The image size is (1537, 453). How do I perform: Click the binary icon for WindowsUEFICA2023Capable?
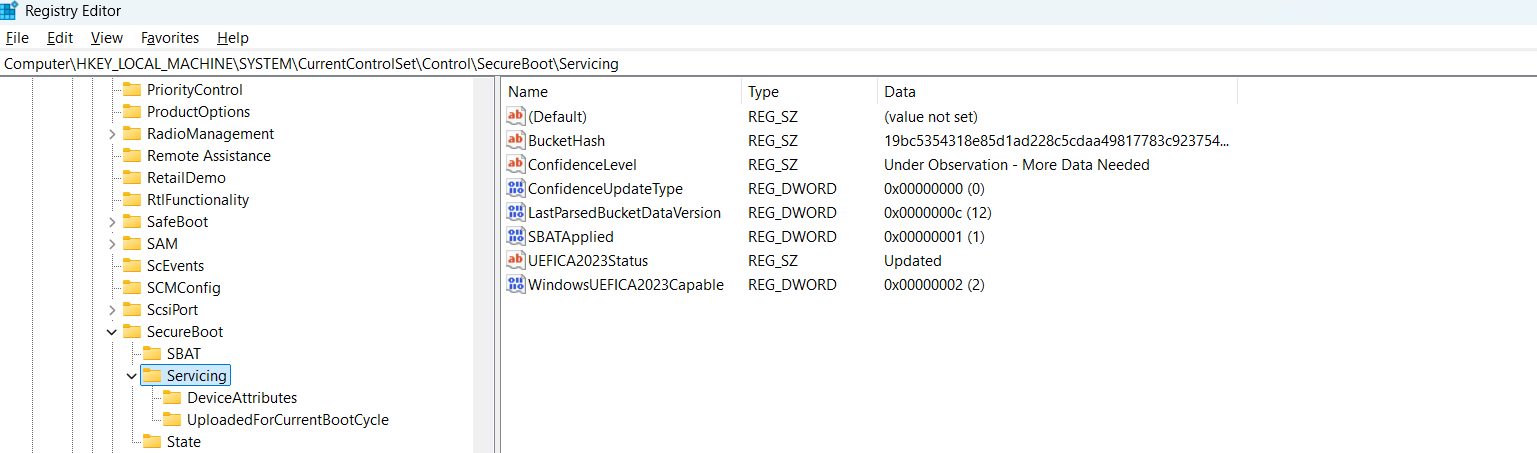[516, 285]
